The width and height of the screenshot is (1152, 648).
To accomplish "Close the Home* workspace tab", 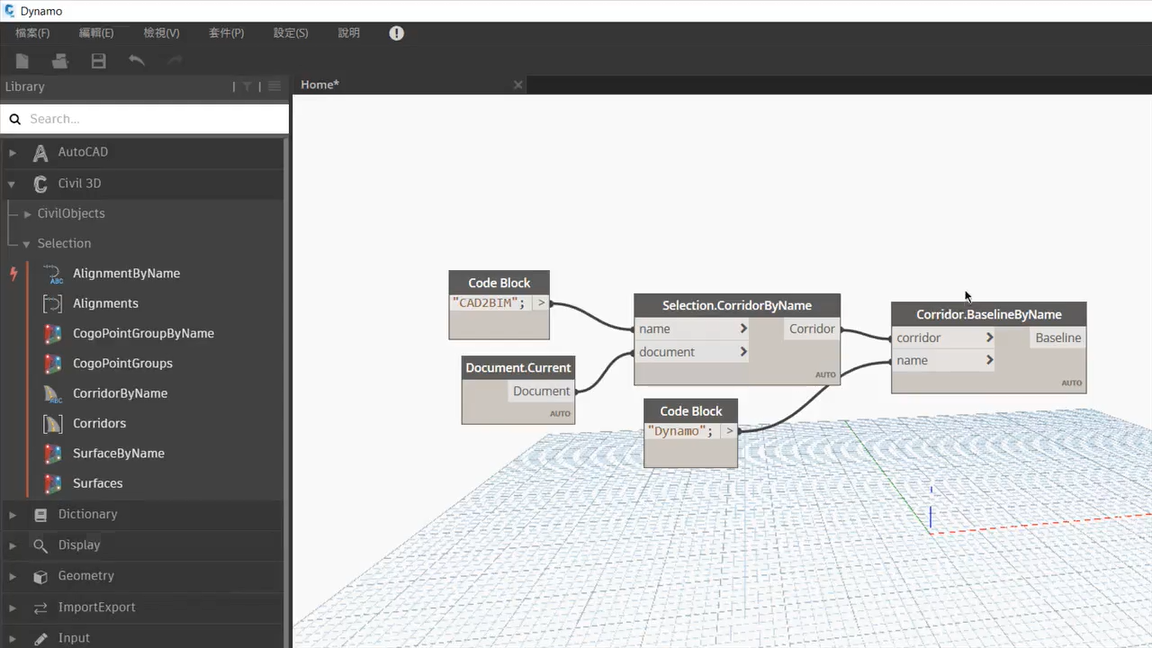I will point(518,85).
